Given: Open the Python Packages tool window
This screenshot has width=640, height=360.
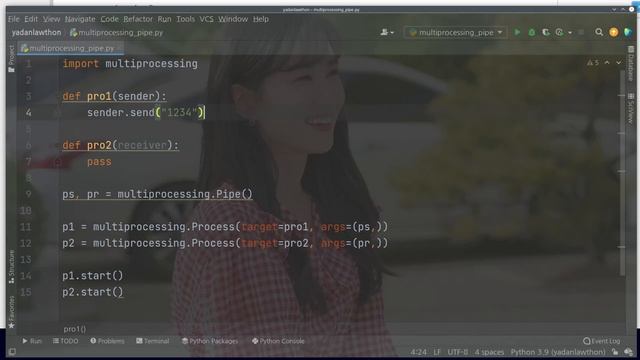Looking at the screenshot, I should point(210,341).
